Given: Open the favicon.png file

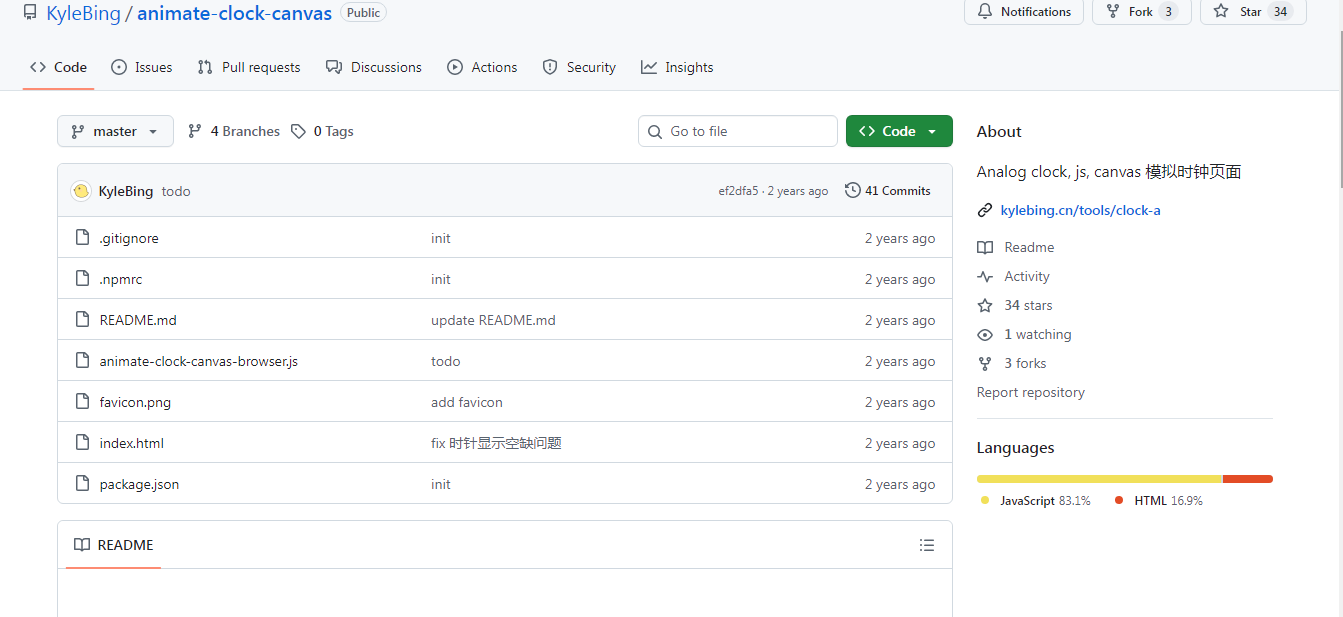Looking at the screenshot, I should (135, 402).
